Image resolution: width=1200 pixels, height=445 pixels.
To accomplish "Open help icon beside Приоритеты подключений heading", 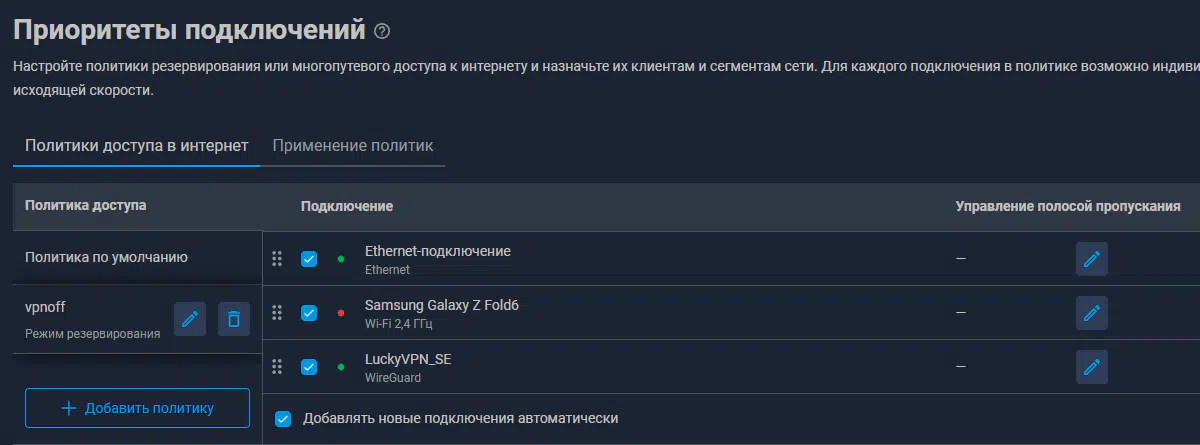I will point(381,31).
